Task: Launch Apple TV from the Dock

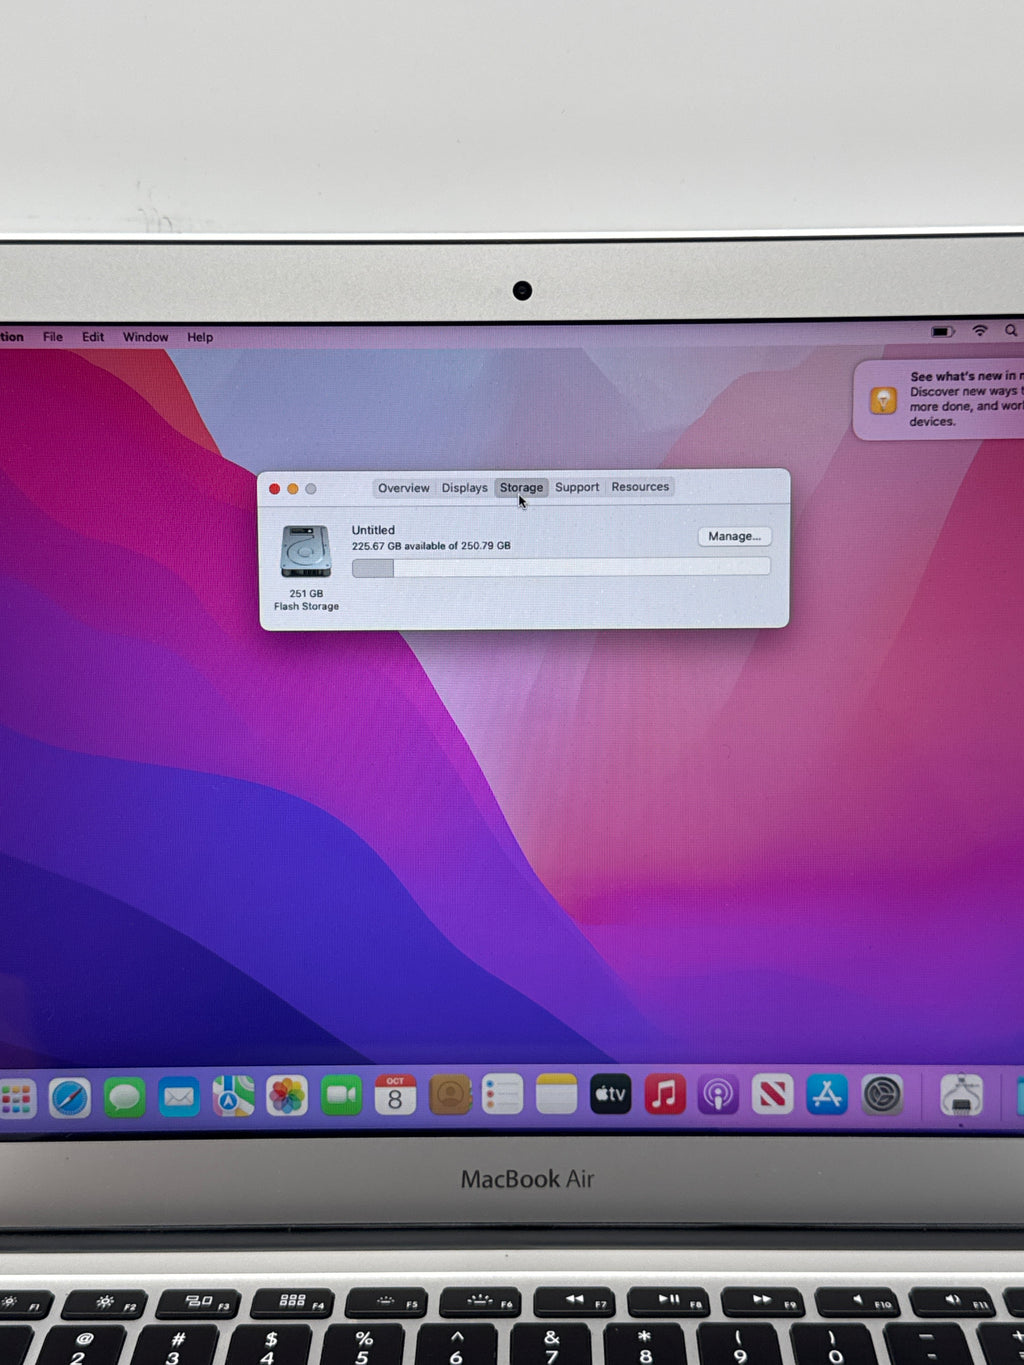Action: [610, 1094]
